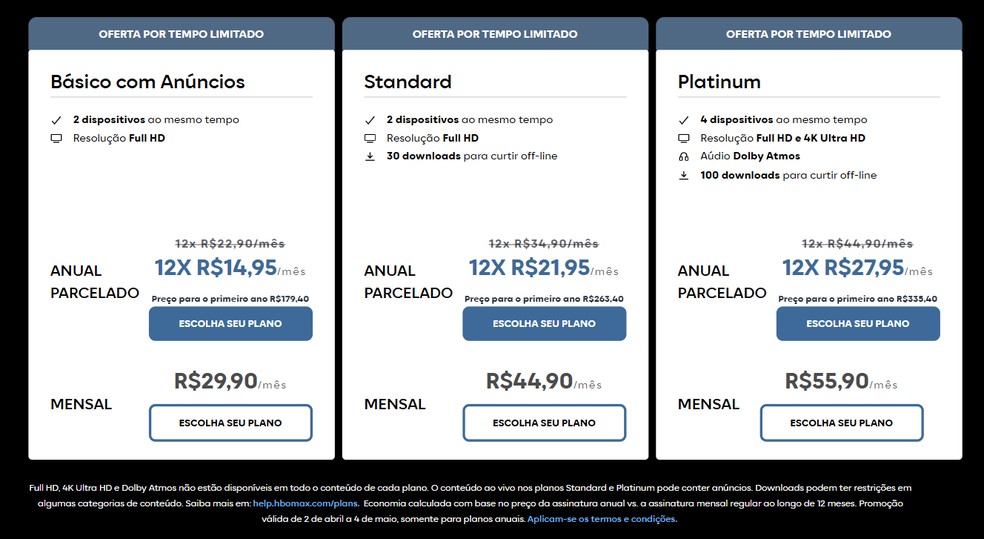Click checkmark icon in Standard plan
The width and height of the screenshot is (984, 539).
[370, 120]
